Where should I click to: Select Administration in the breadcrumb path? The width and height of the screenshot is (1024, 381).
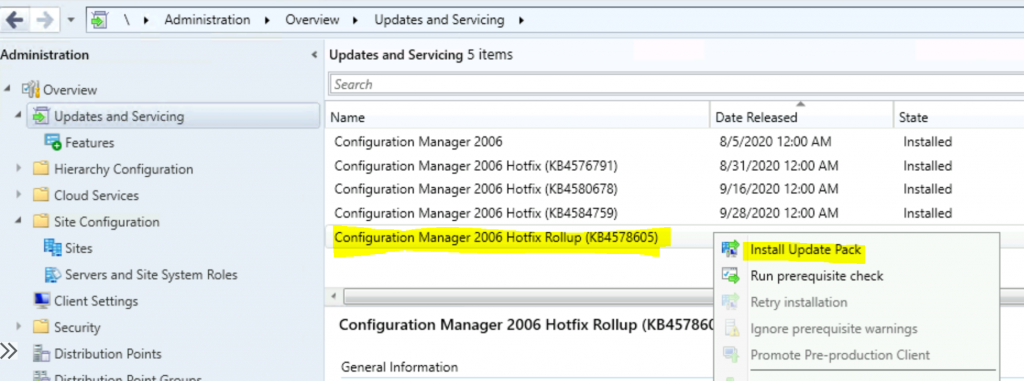(x=207, y=20)
